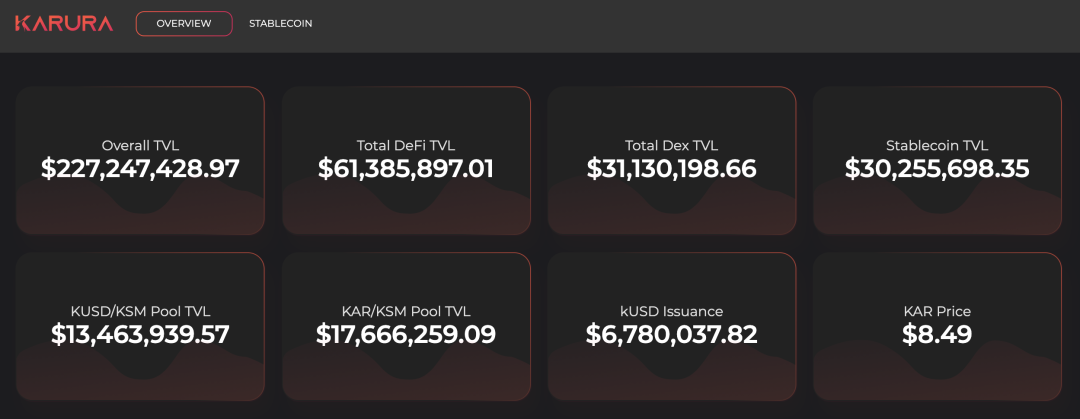Select the $17,666,259.09 amount

click(406, 335)
